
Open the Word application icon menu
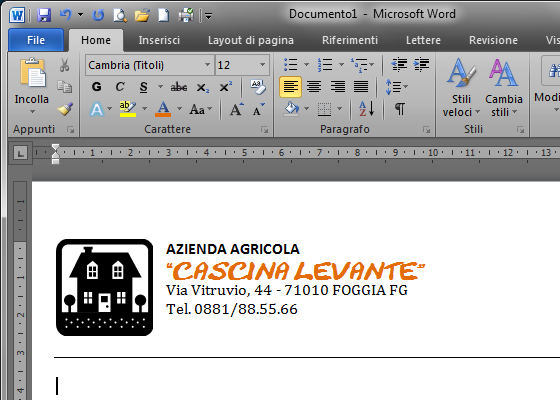point(17,15)
